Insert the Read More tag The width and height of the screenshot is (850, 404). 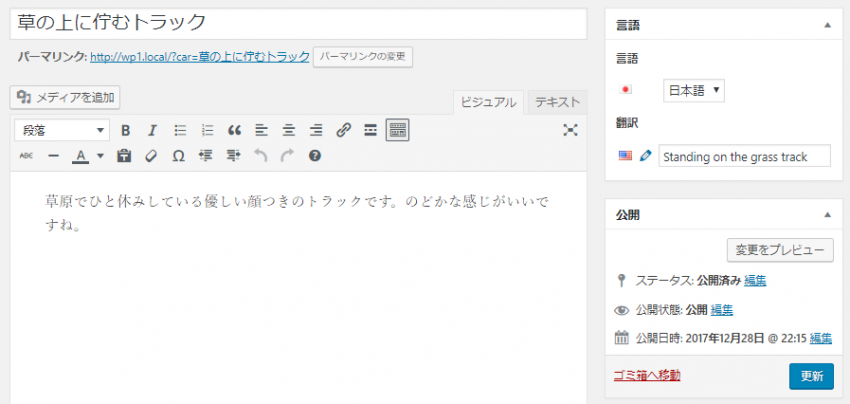[x=370, y=130]
